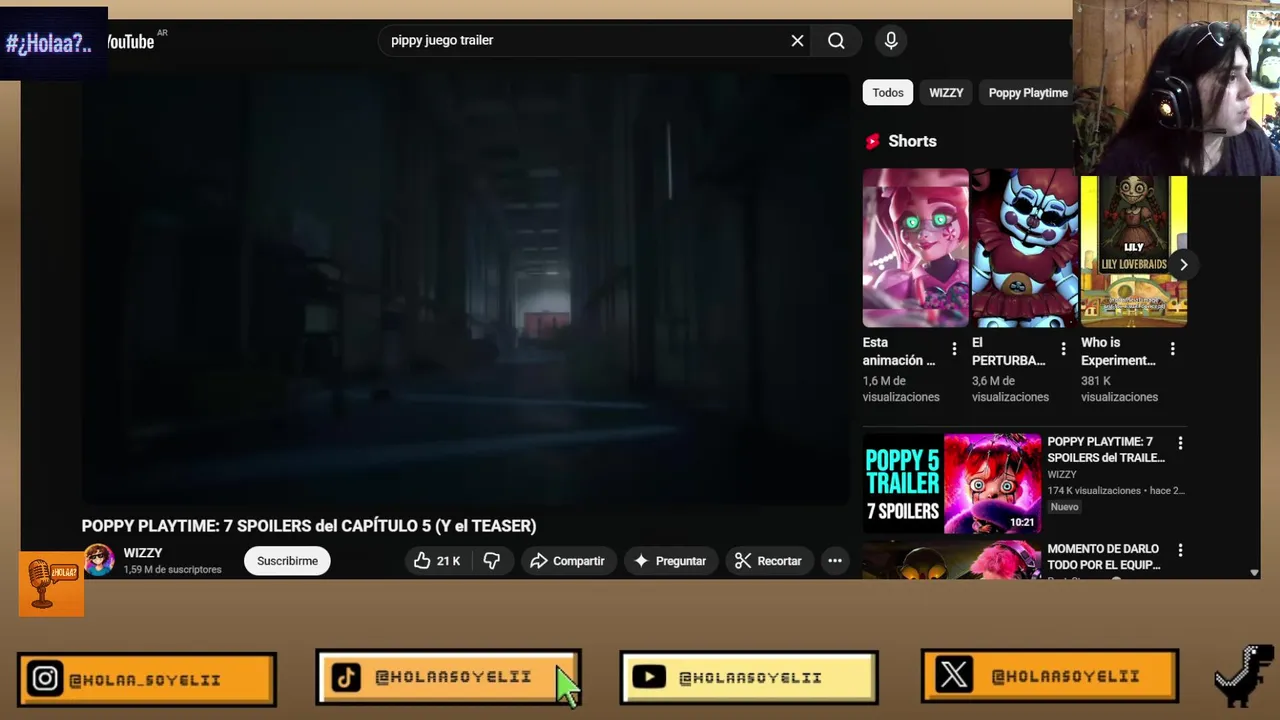Open options for 'MOMENTO DE DARLO TODO' video

pyautogui.click(x=1180, y=550)
